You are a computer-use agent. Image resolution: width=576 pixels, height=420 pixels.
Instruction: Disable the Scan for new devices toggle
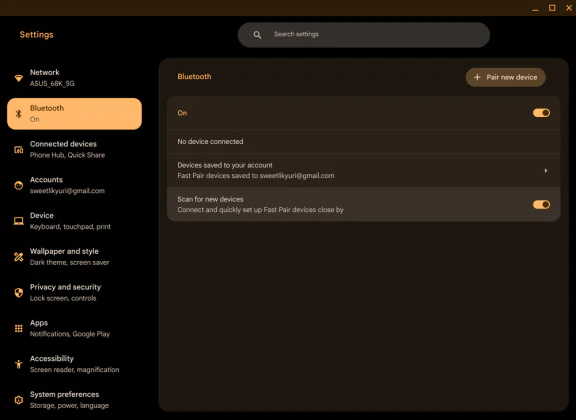[x=541, y=204]
